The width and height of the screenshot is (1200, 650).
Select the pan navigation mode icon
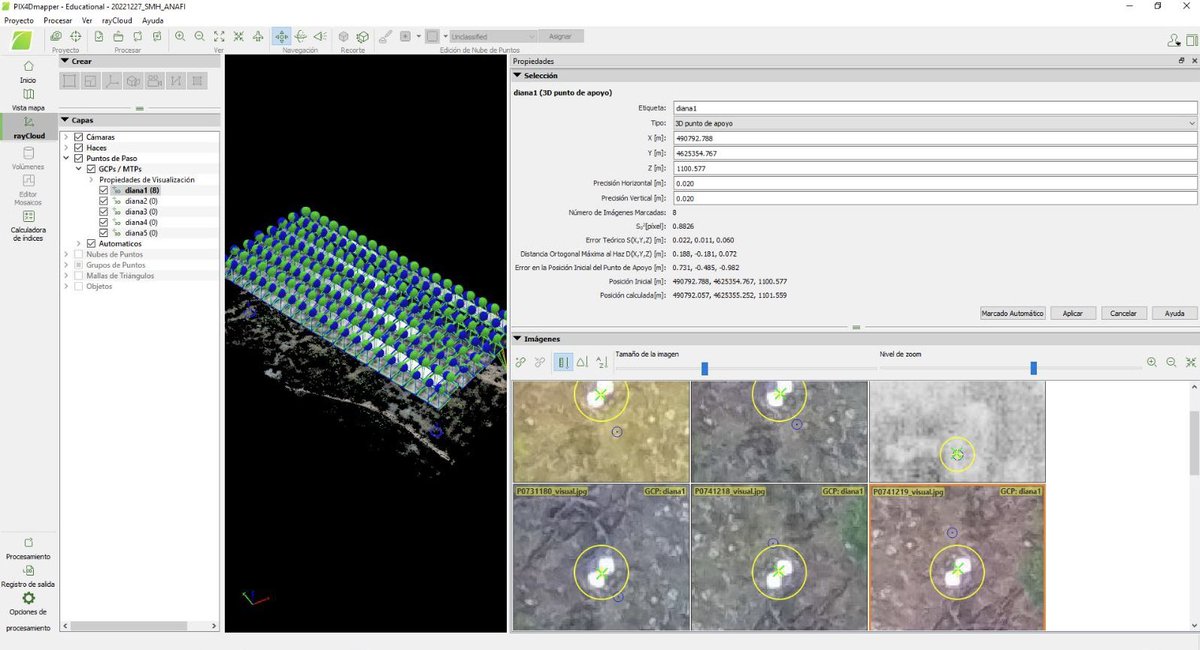click(282, 36)
